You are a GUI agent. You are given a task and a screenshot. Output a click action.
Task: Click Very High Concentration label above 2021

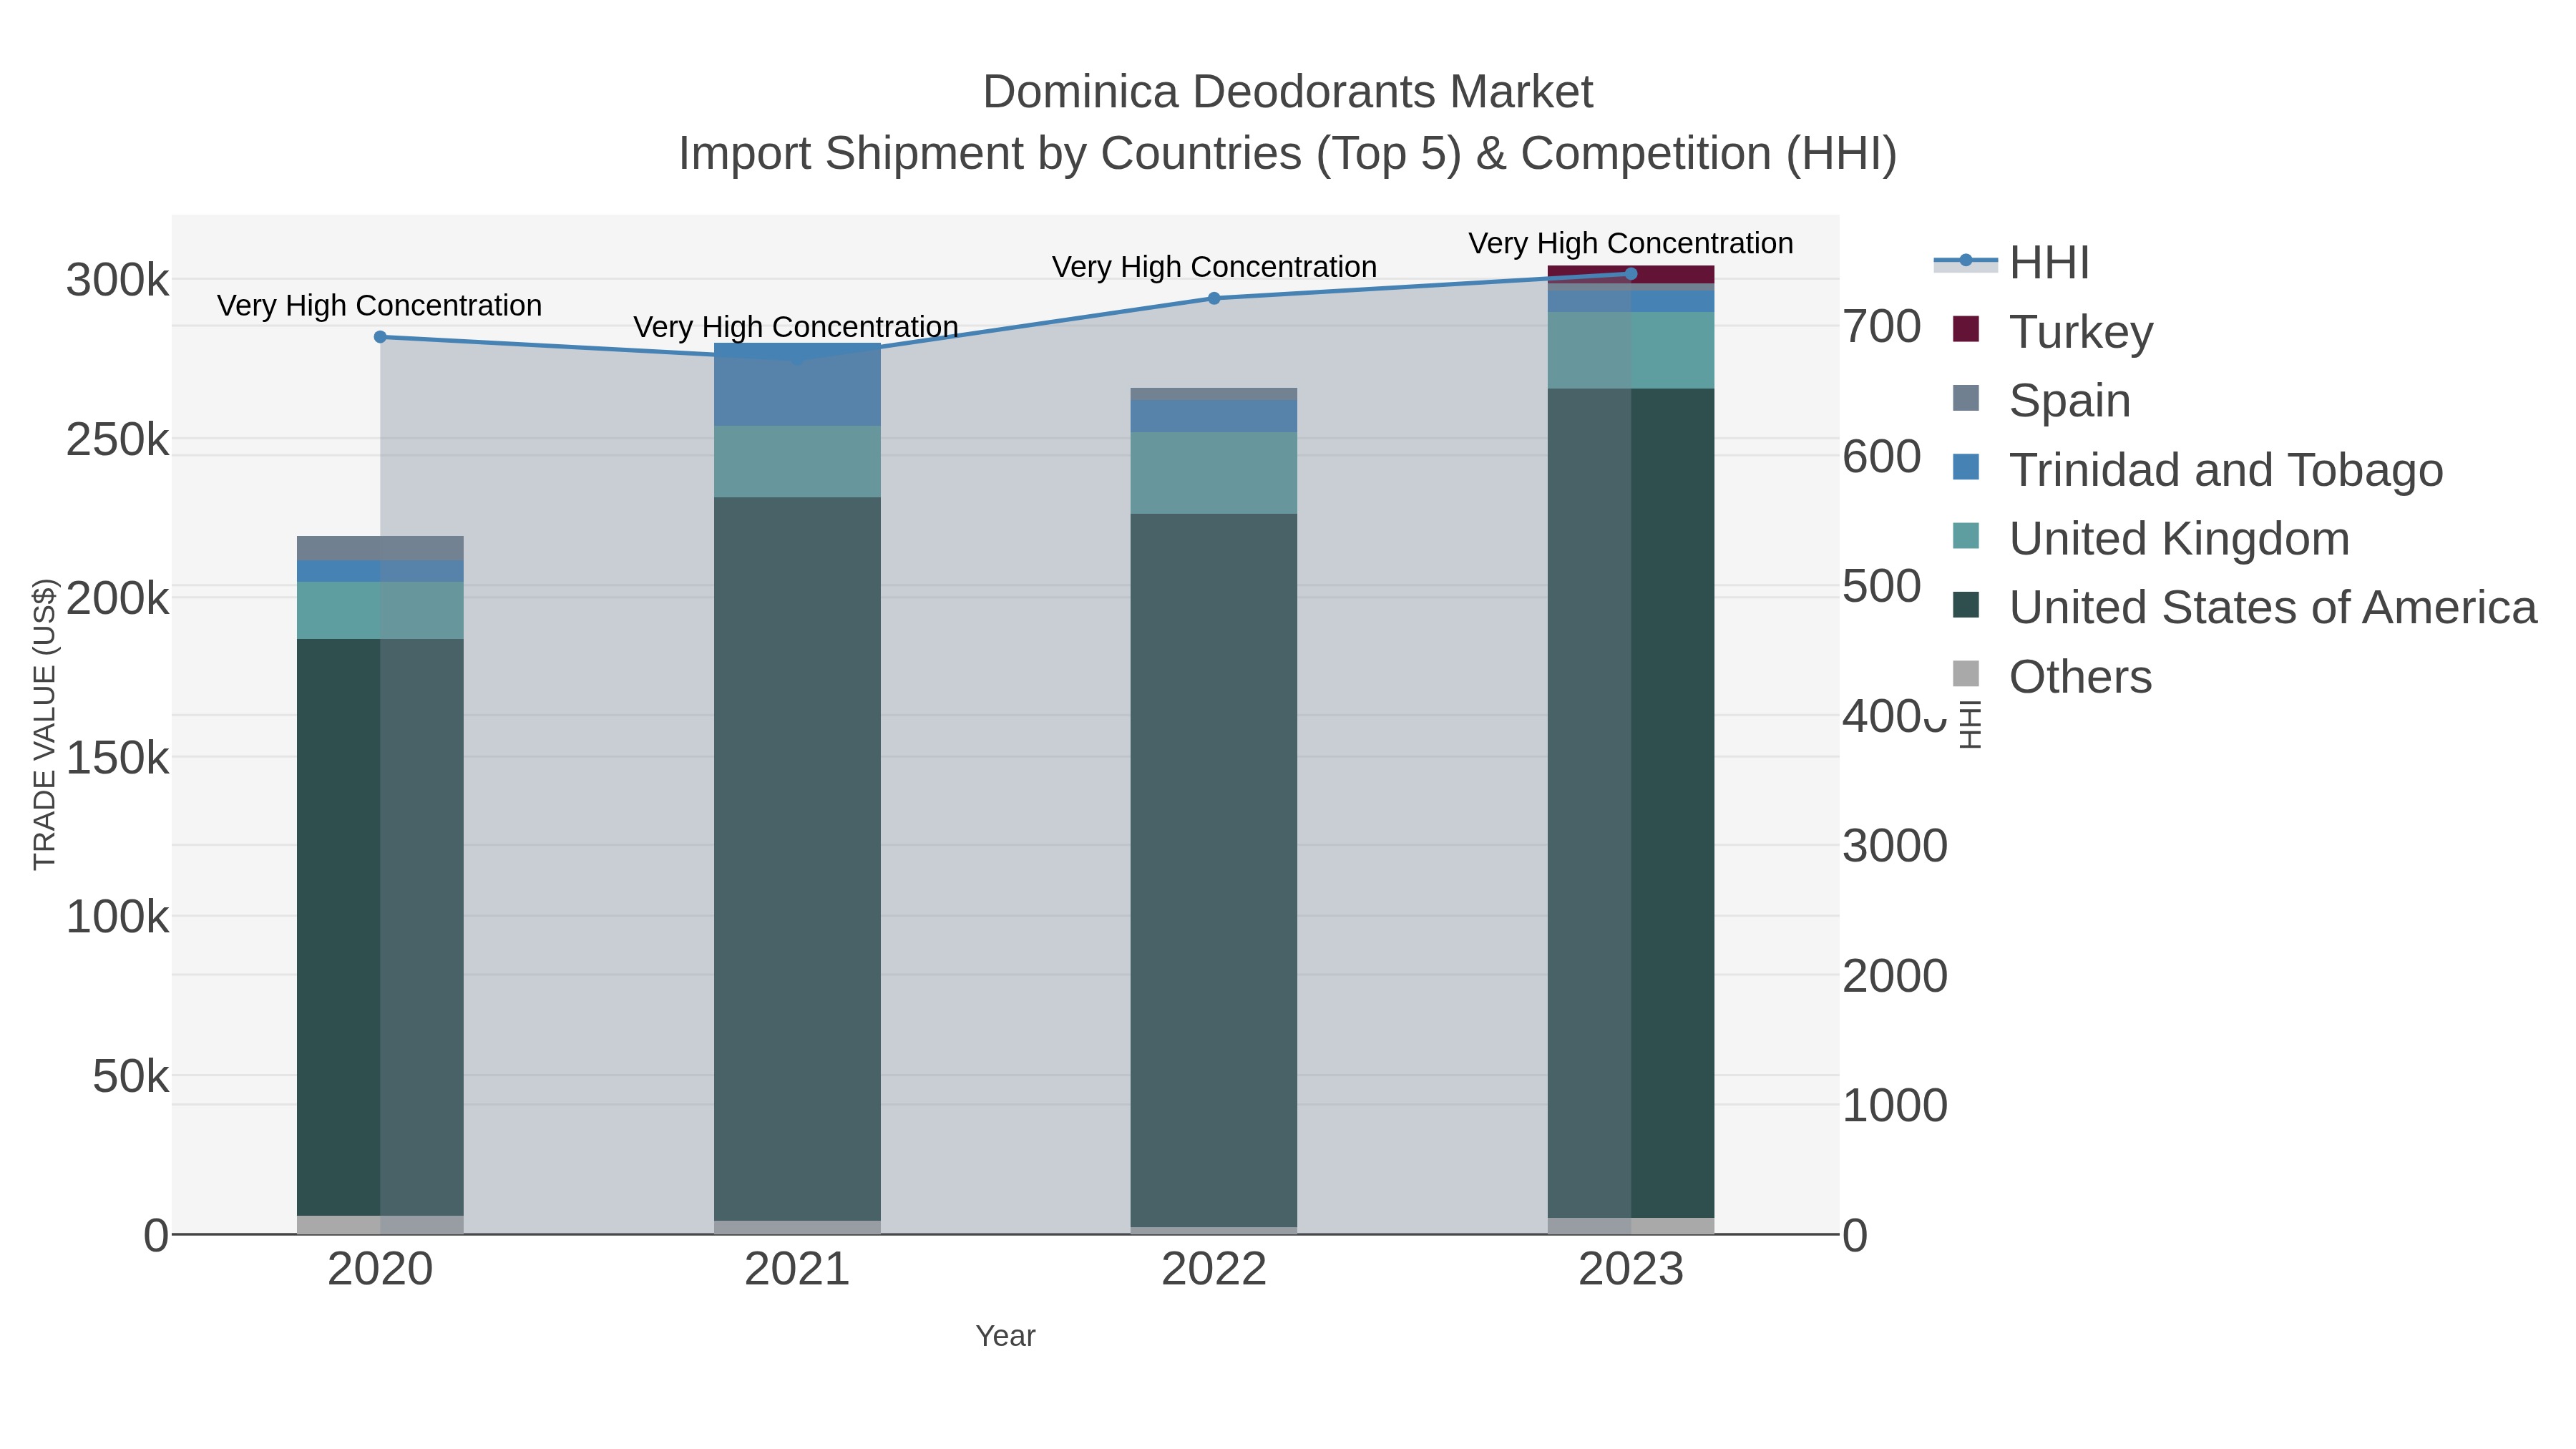(796, 327)
